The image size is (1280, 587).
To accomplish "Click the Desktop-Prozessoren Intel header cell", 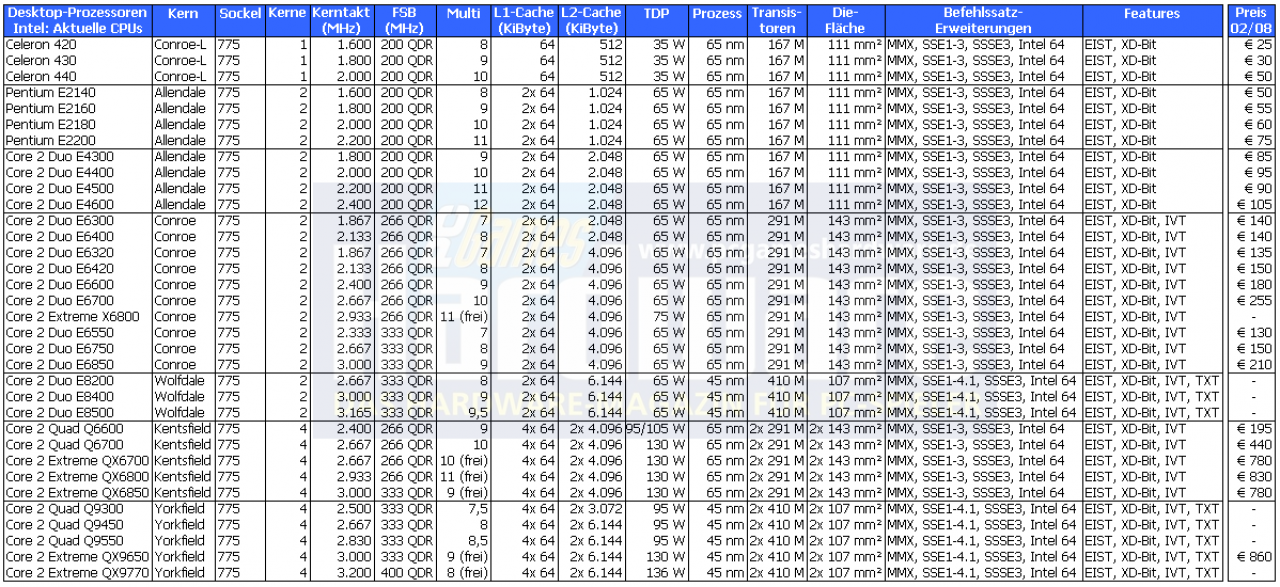I will tap(78, 21).
